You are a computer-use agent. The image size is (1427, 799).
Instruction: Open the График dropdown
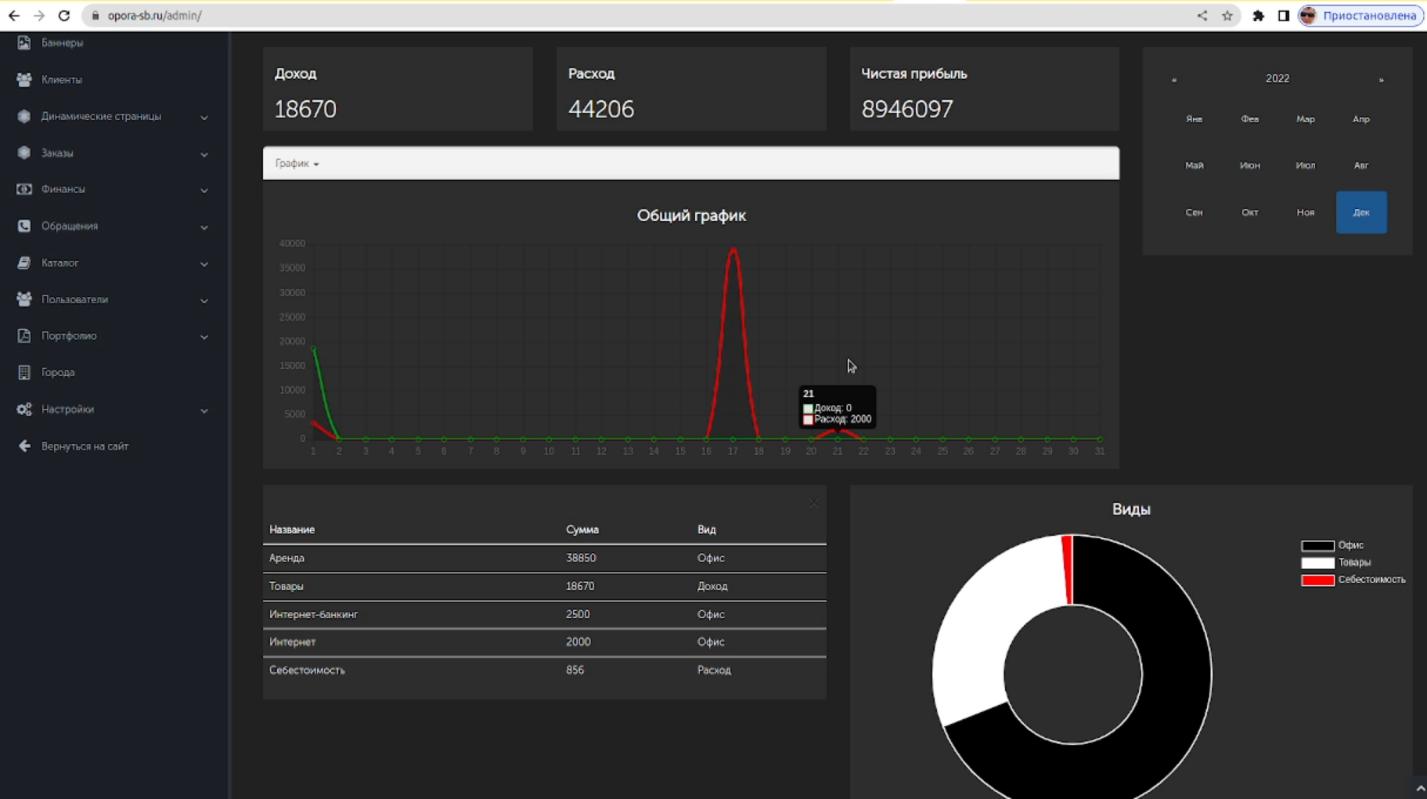coord(297,164)
